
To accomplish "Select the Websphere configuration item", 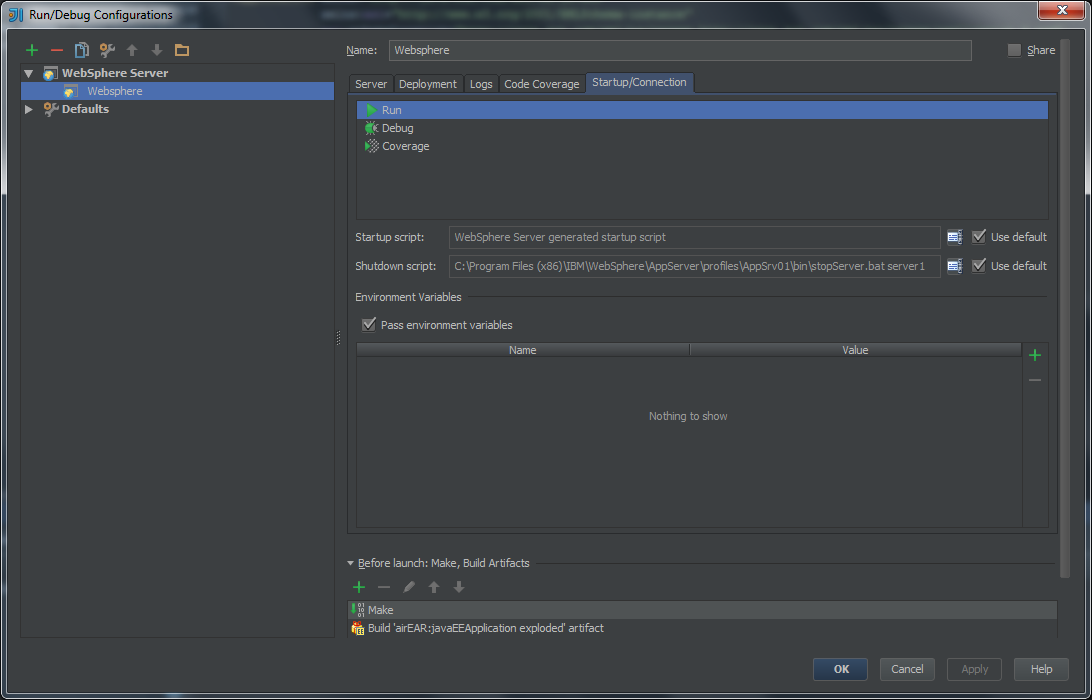I will pos(178,91).
